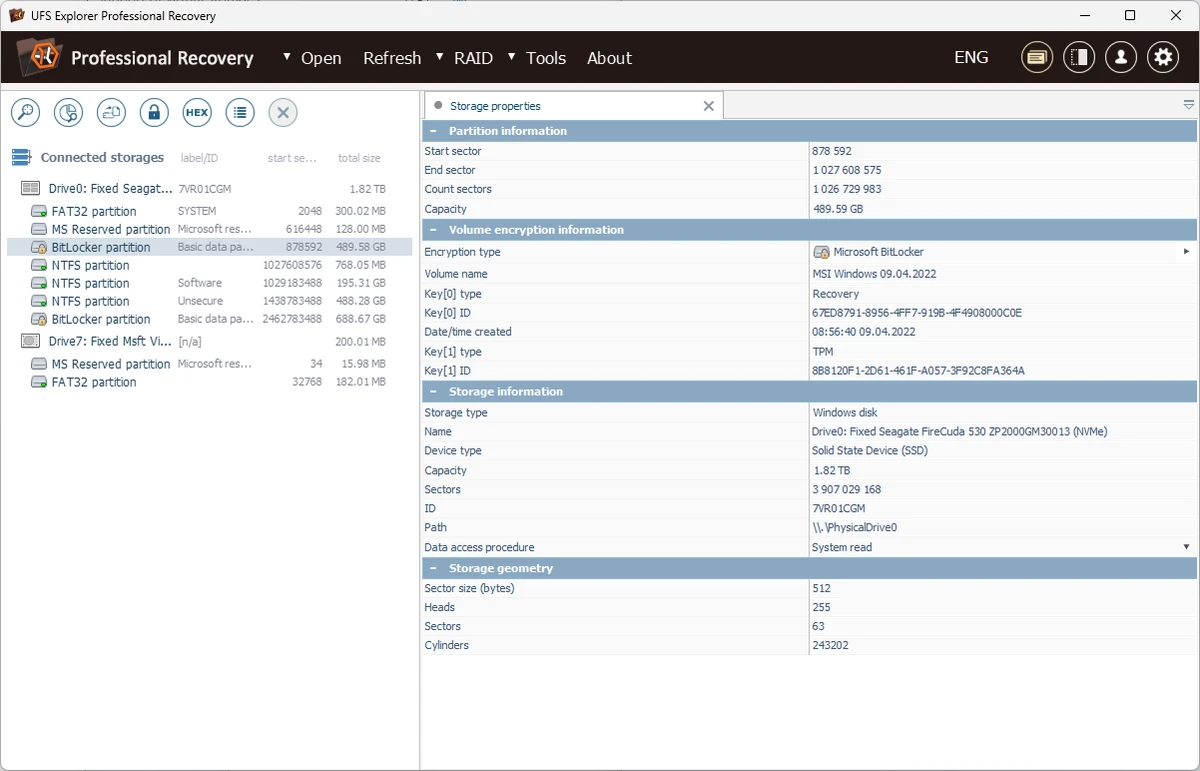Click Device type Solid State Device value

tap(870, 451)
